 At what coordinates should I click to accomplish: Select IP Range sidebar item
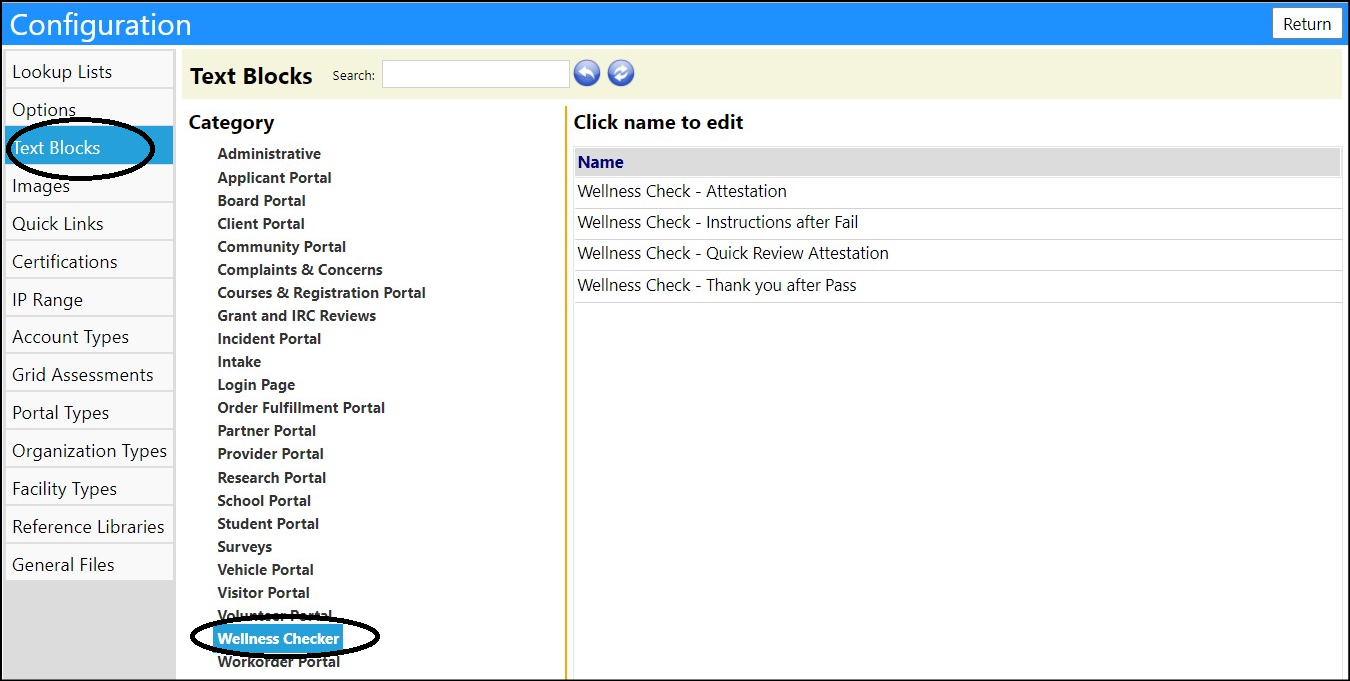[x=89, y=300]
